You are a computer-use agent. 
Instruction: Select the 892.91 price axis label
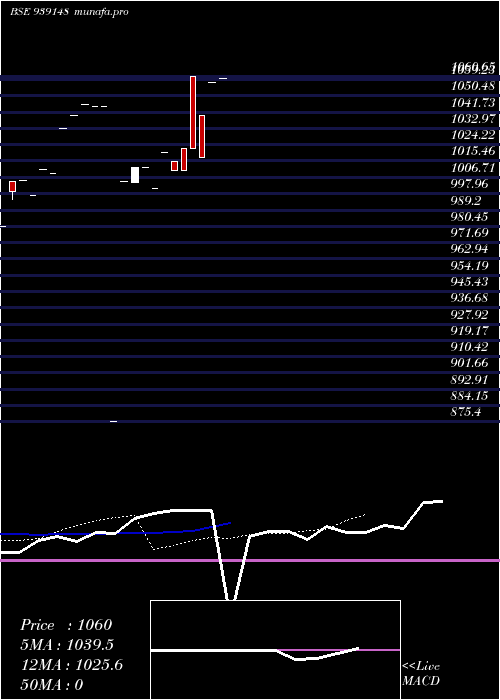pos(470,379)
